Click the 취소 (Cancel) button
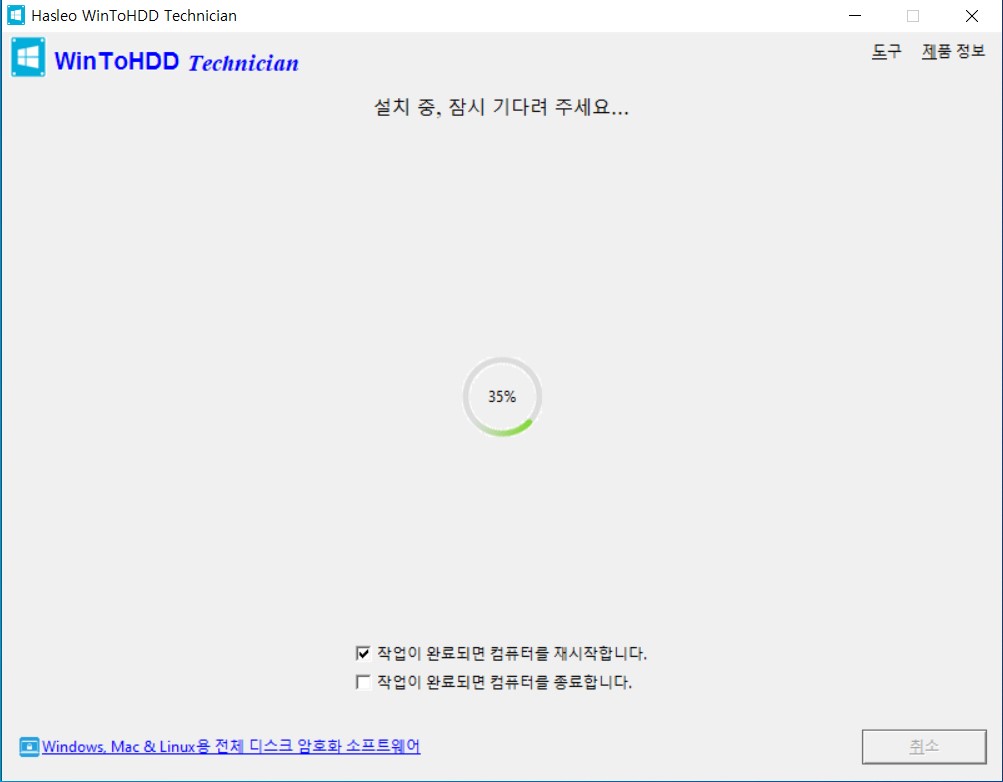The width and height of the screenshot is (1003, 782). point(924,746)
